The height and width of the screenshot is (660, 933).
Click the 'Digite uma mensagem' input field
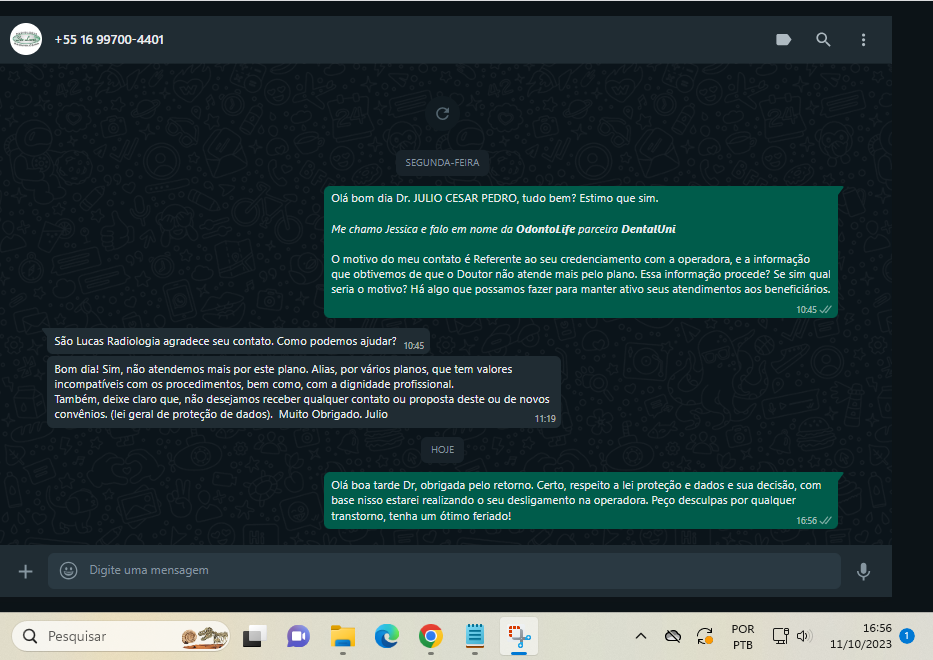(450, 570)
